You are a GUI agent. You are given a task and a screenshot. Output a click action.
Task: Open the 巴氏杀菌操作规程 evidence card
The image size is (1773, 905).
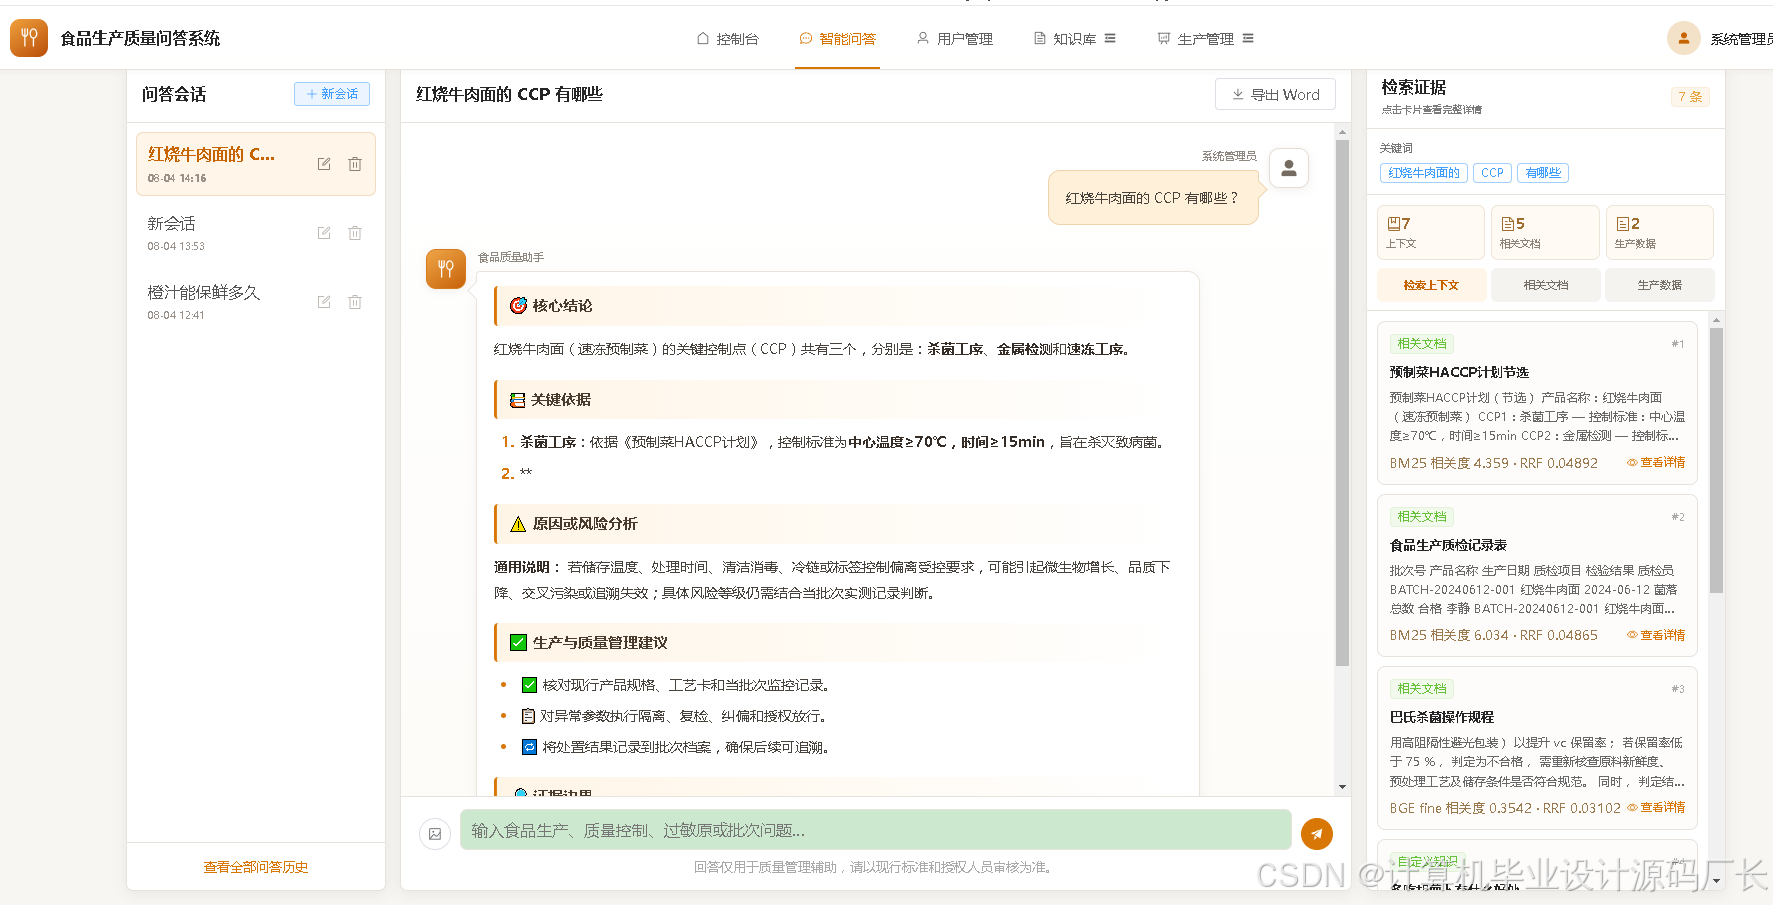click(1538, 748)
